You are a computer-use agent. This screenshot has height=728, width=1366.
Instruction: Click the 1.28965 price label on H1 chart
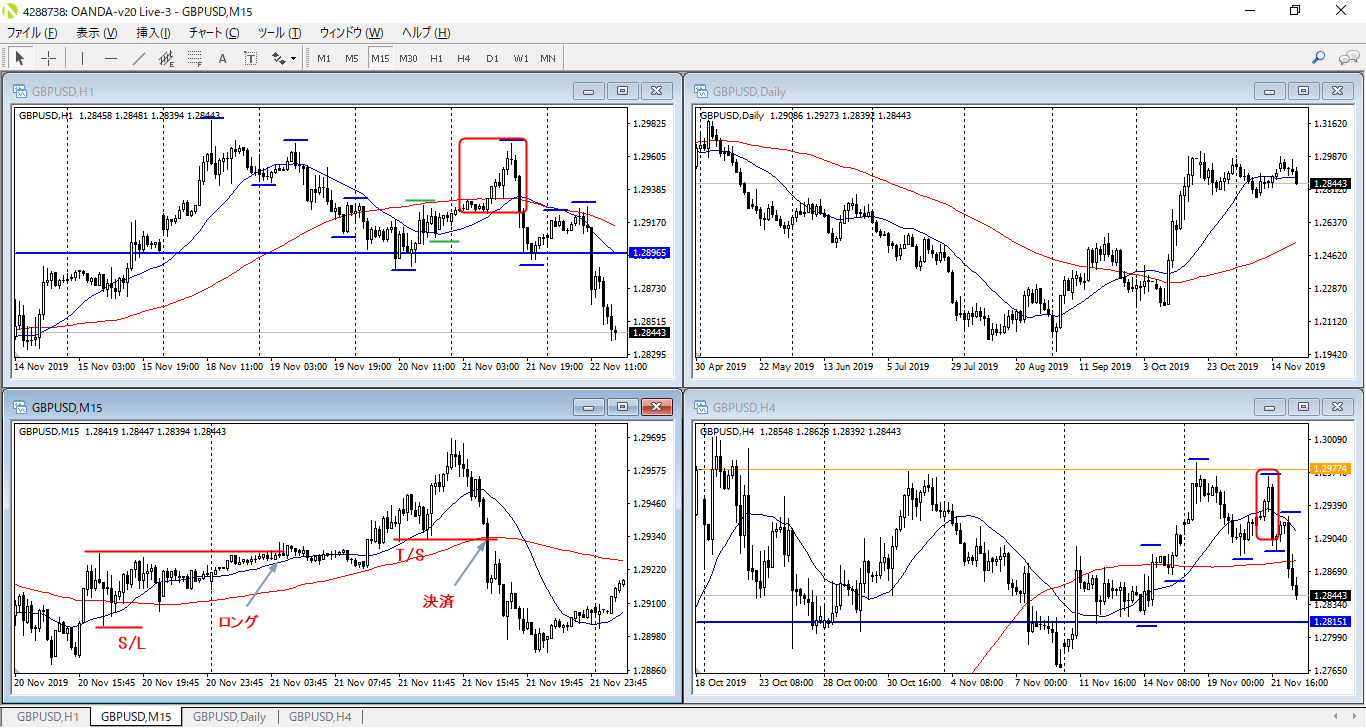650,253
